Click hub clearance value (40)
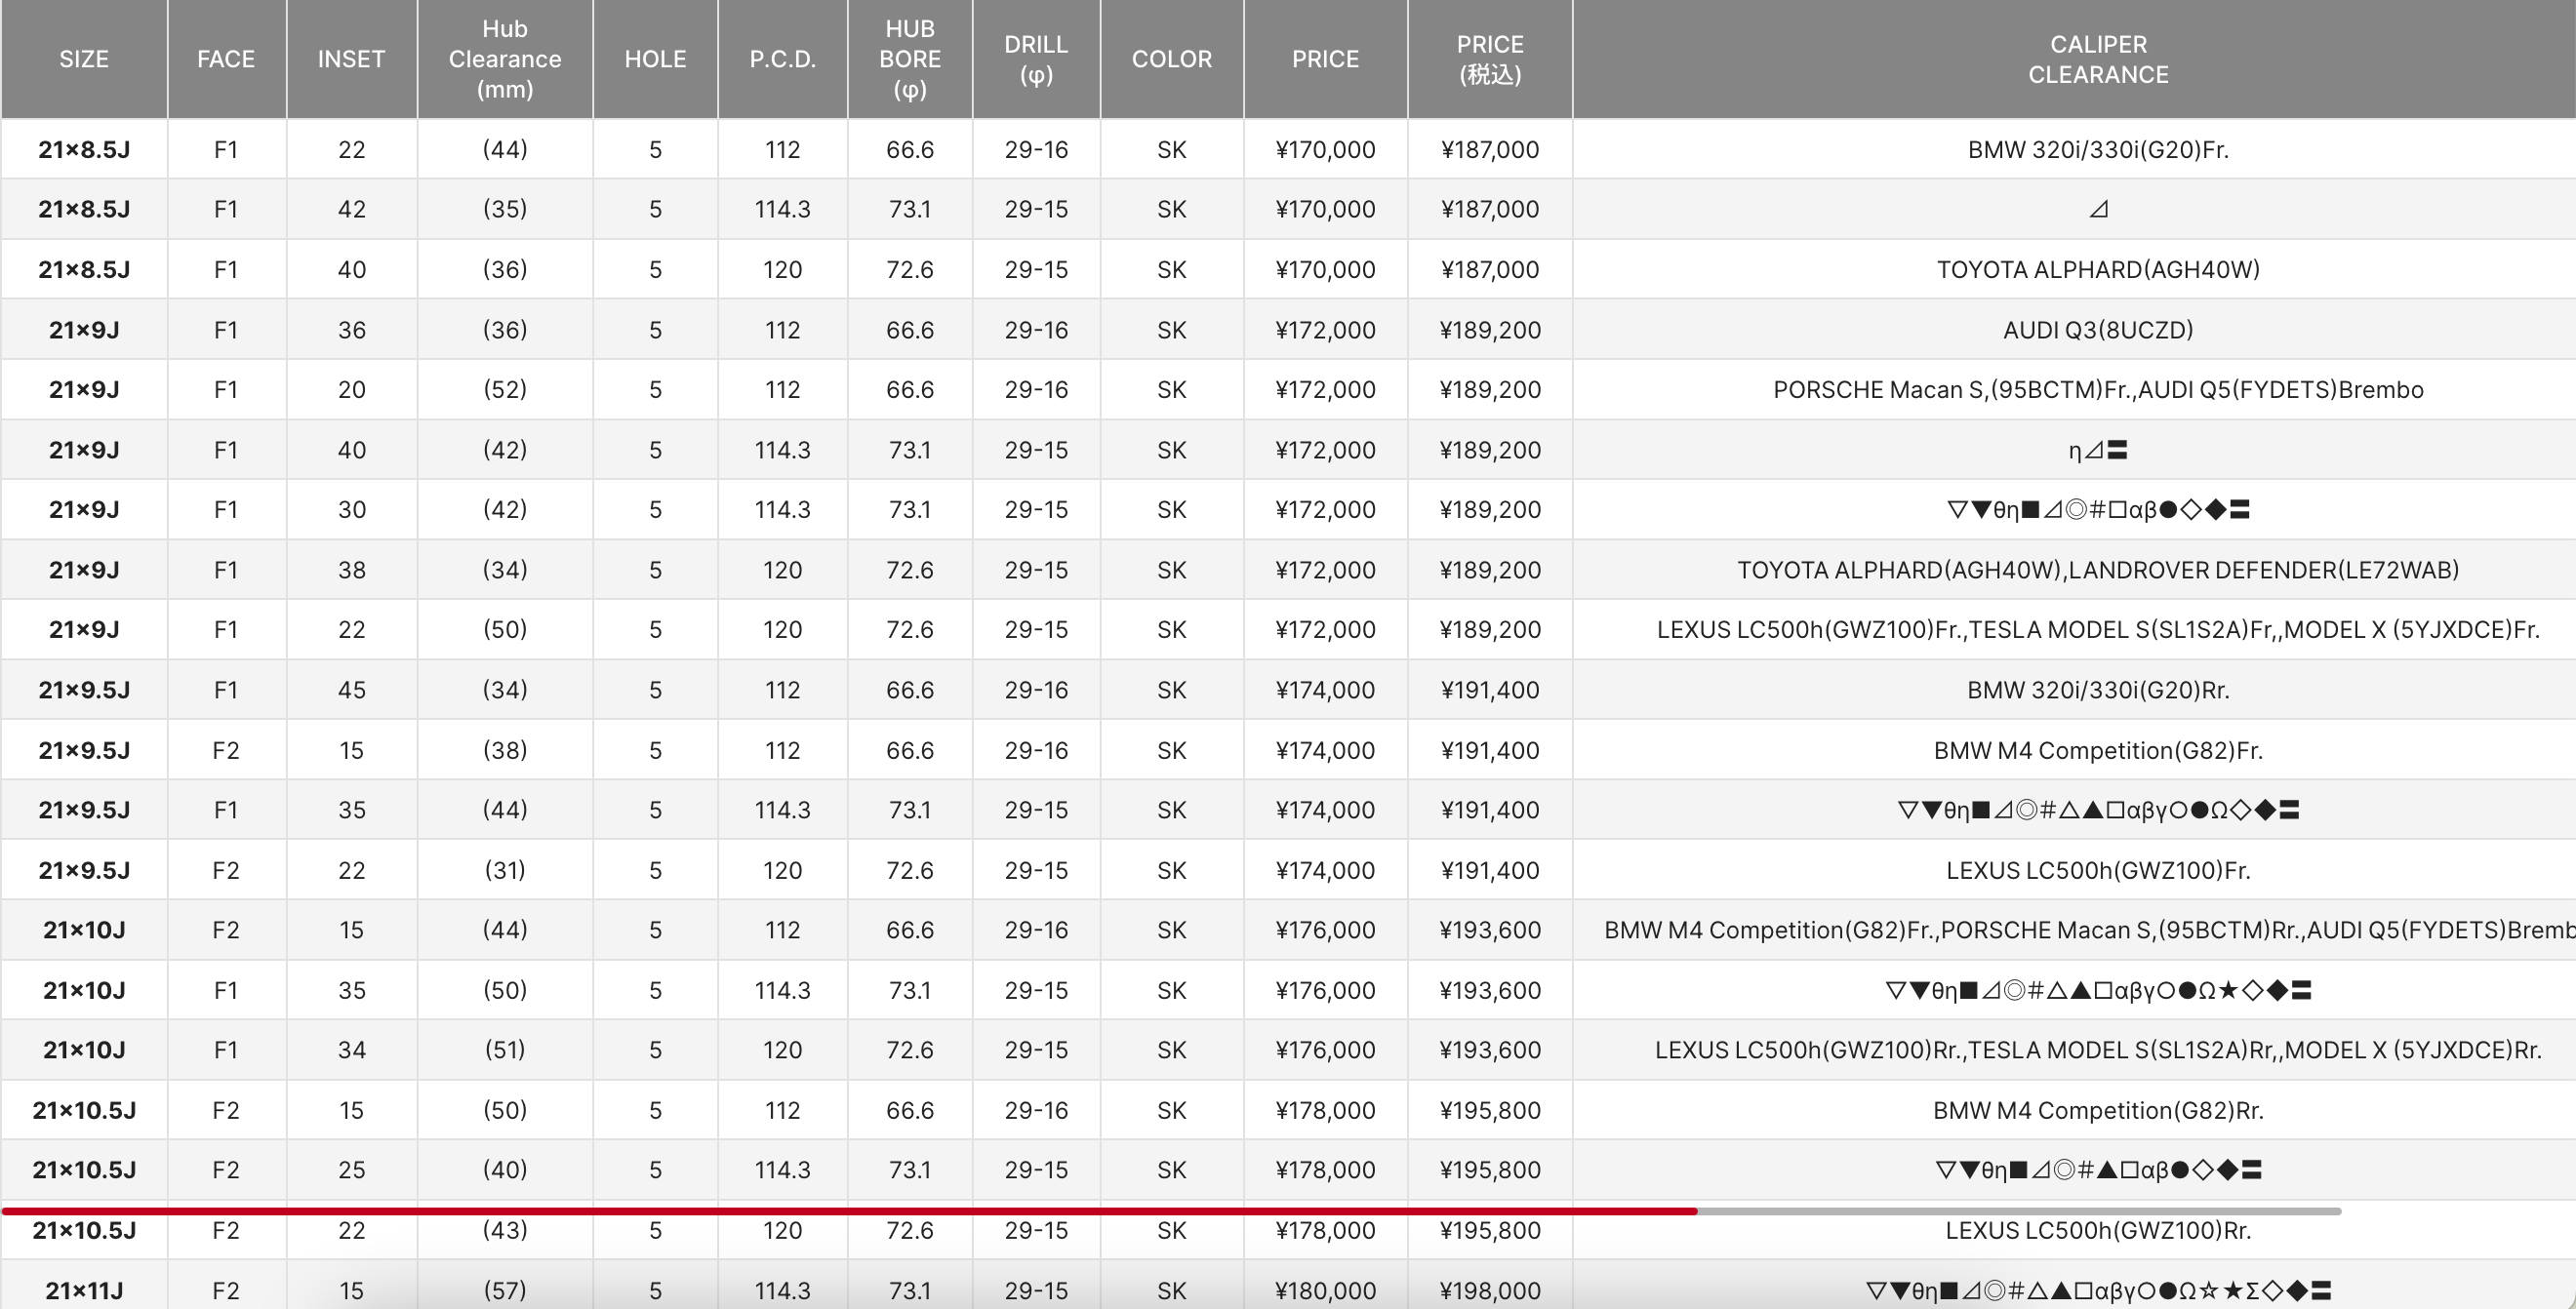Viewport: 2576px width, 1309px height. click(505, 1170)
